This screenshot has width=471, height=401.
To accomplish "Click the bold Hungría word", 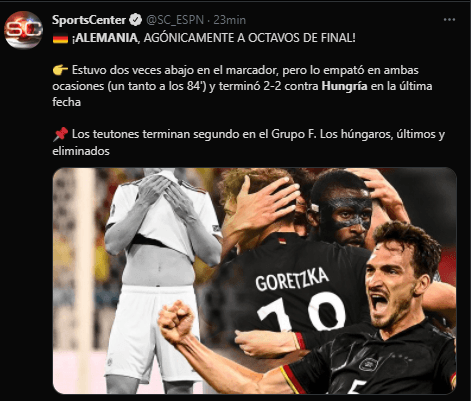I will tap(344, 86).
